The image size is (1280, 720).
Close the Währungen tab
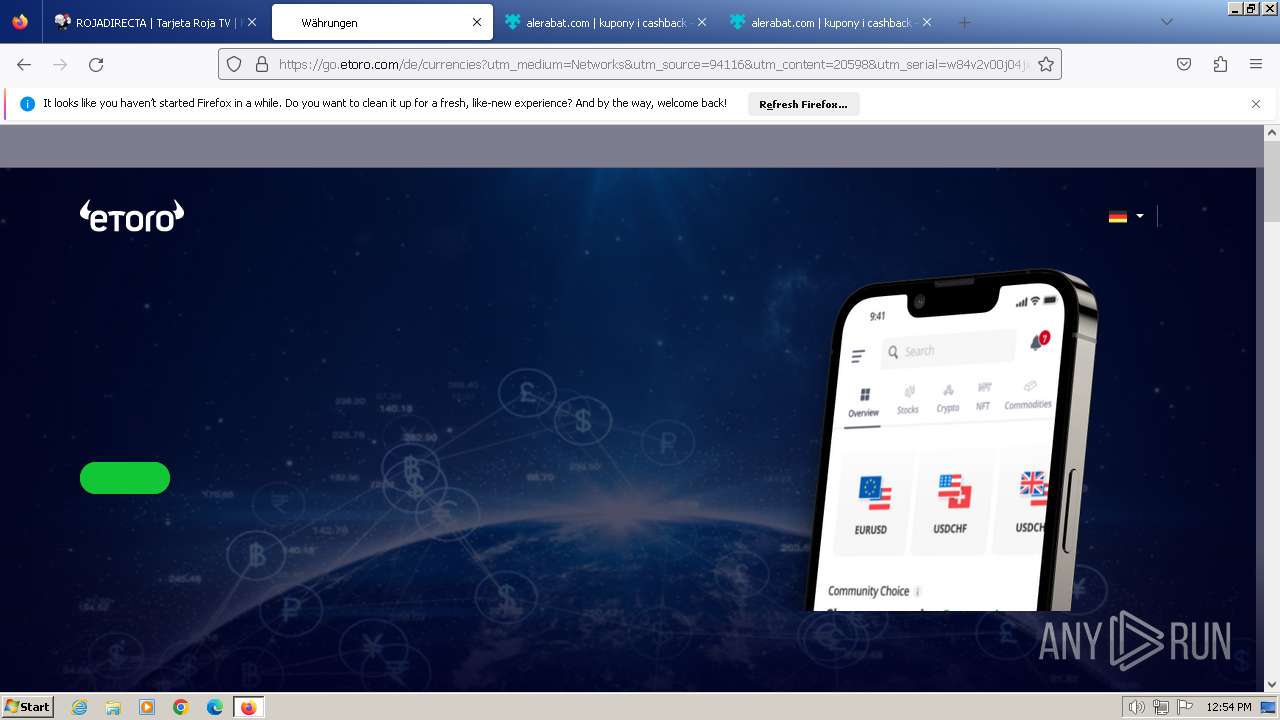477,22
